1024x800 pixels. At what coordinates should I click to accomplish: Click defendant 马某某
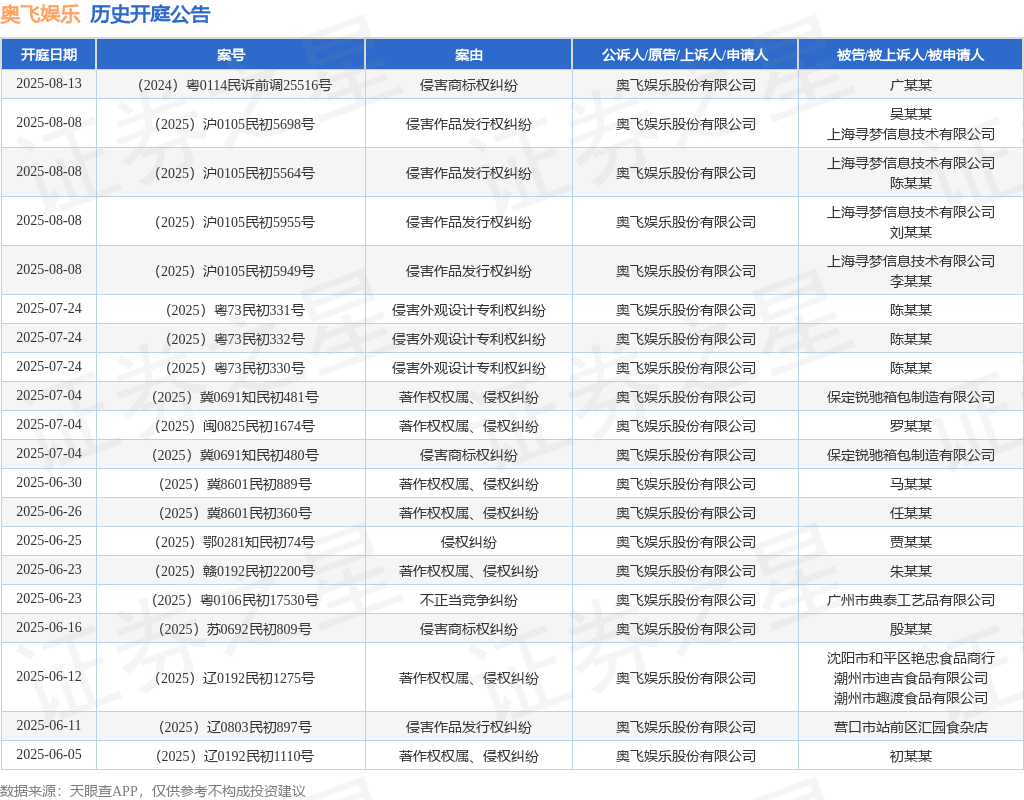(x=910, y=485)
